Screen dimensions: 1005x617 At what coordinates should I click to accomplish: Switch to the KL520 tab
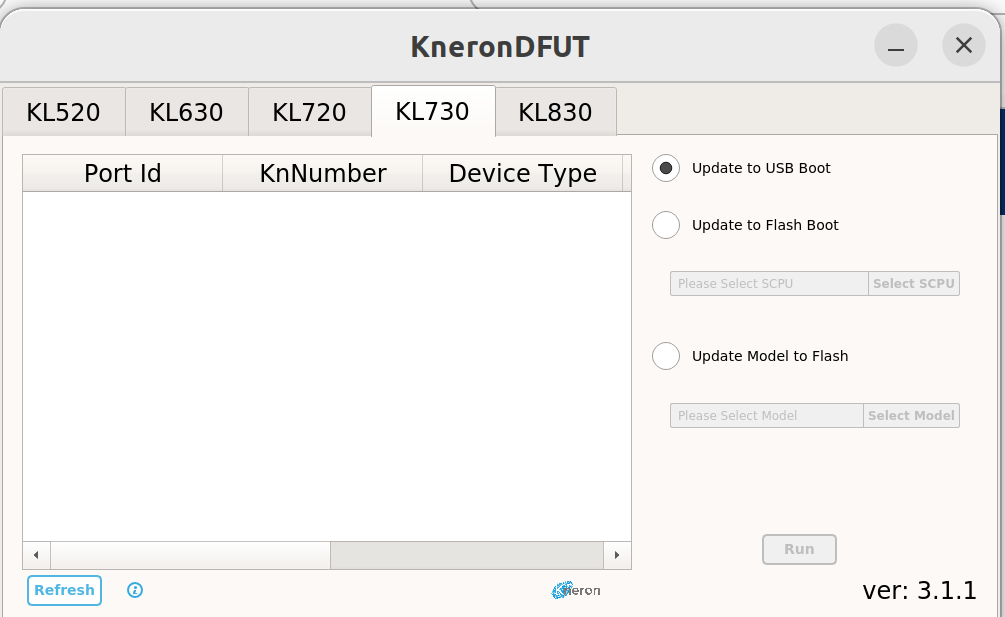pyautogui.click(x=63, y=112)
